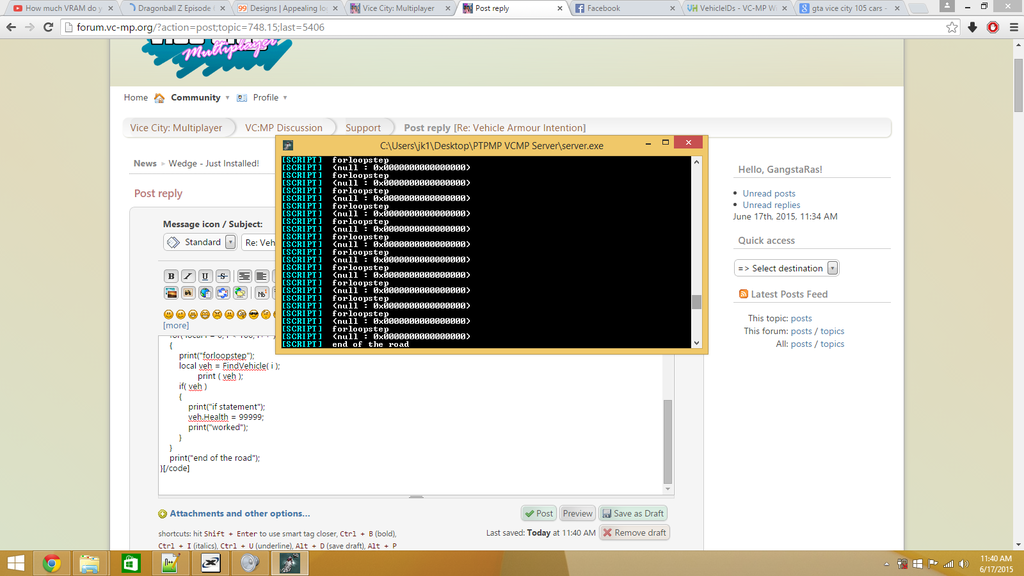Open the Wedge - Just Installed! news link
The image size is (1024, 576).
(x=214, y=163)
